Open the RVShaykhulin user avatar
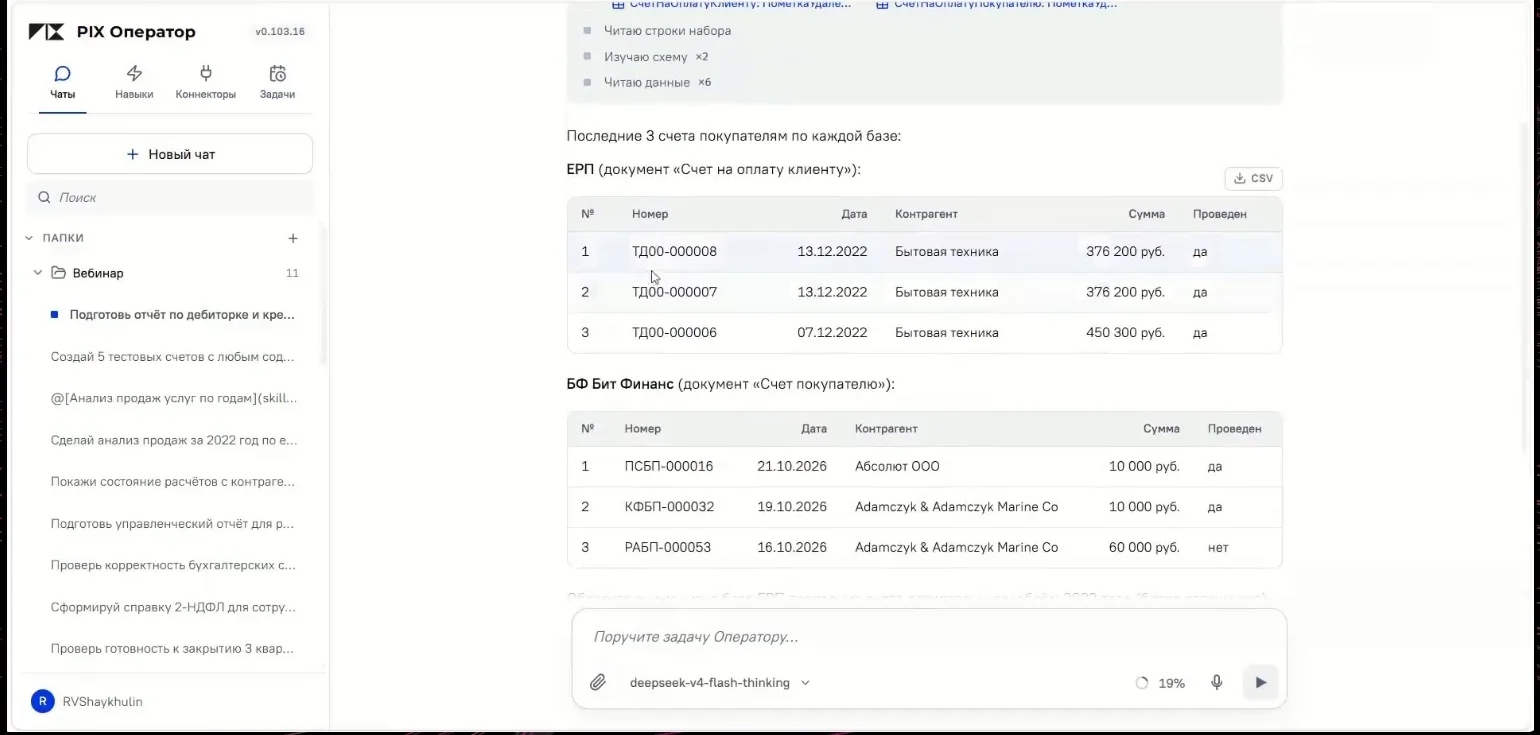This screenshot has width=1540, height=735. pos(42,701)
